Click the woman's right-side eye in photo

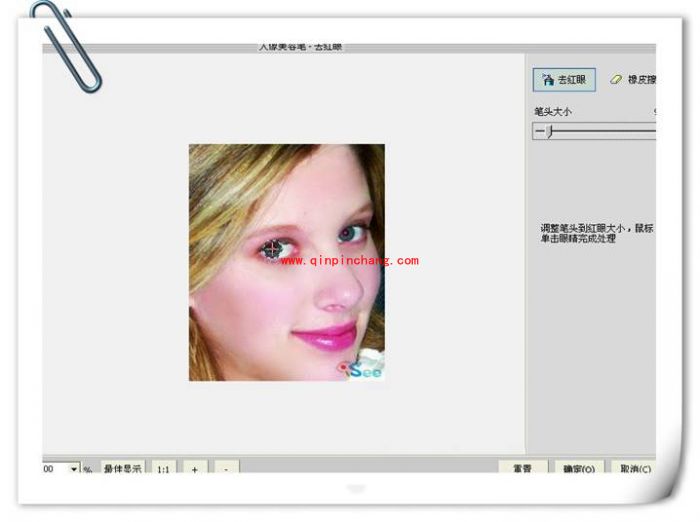point(350,233)
